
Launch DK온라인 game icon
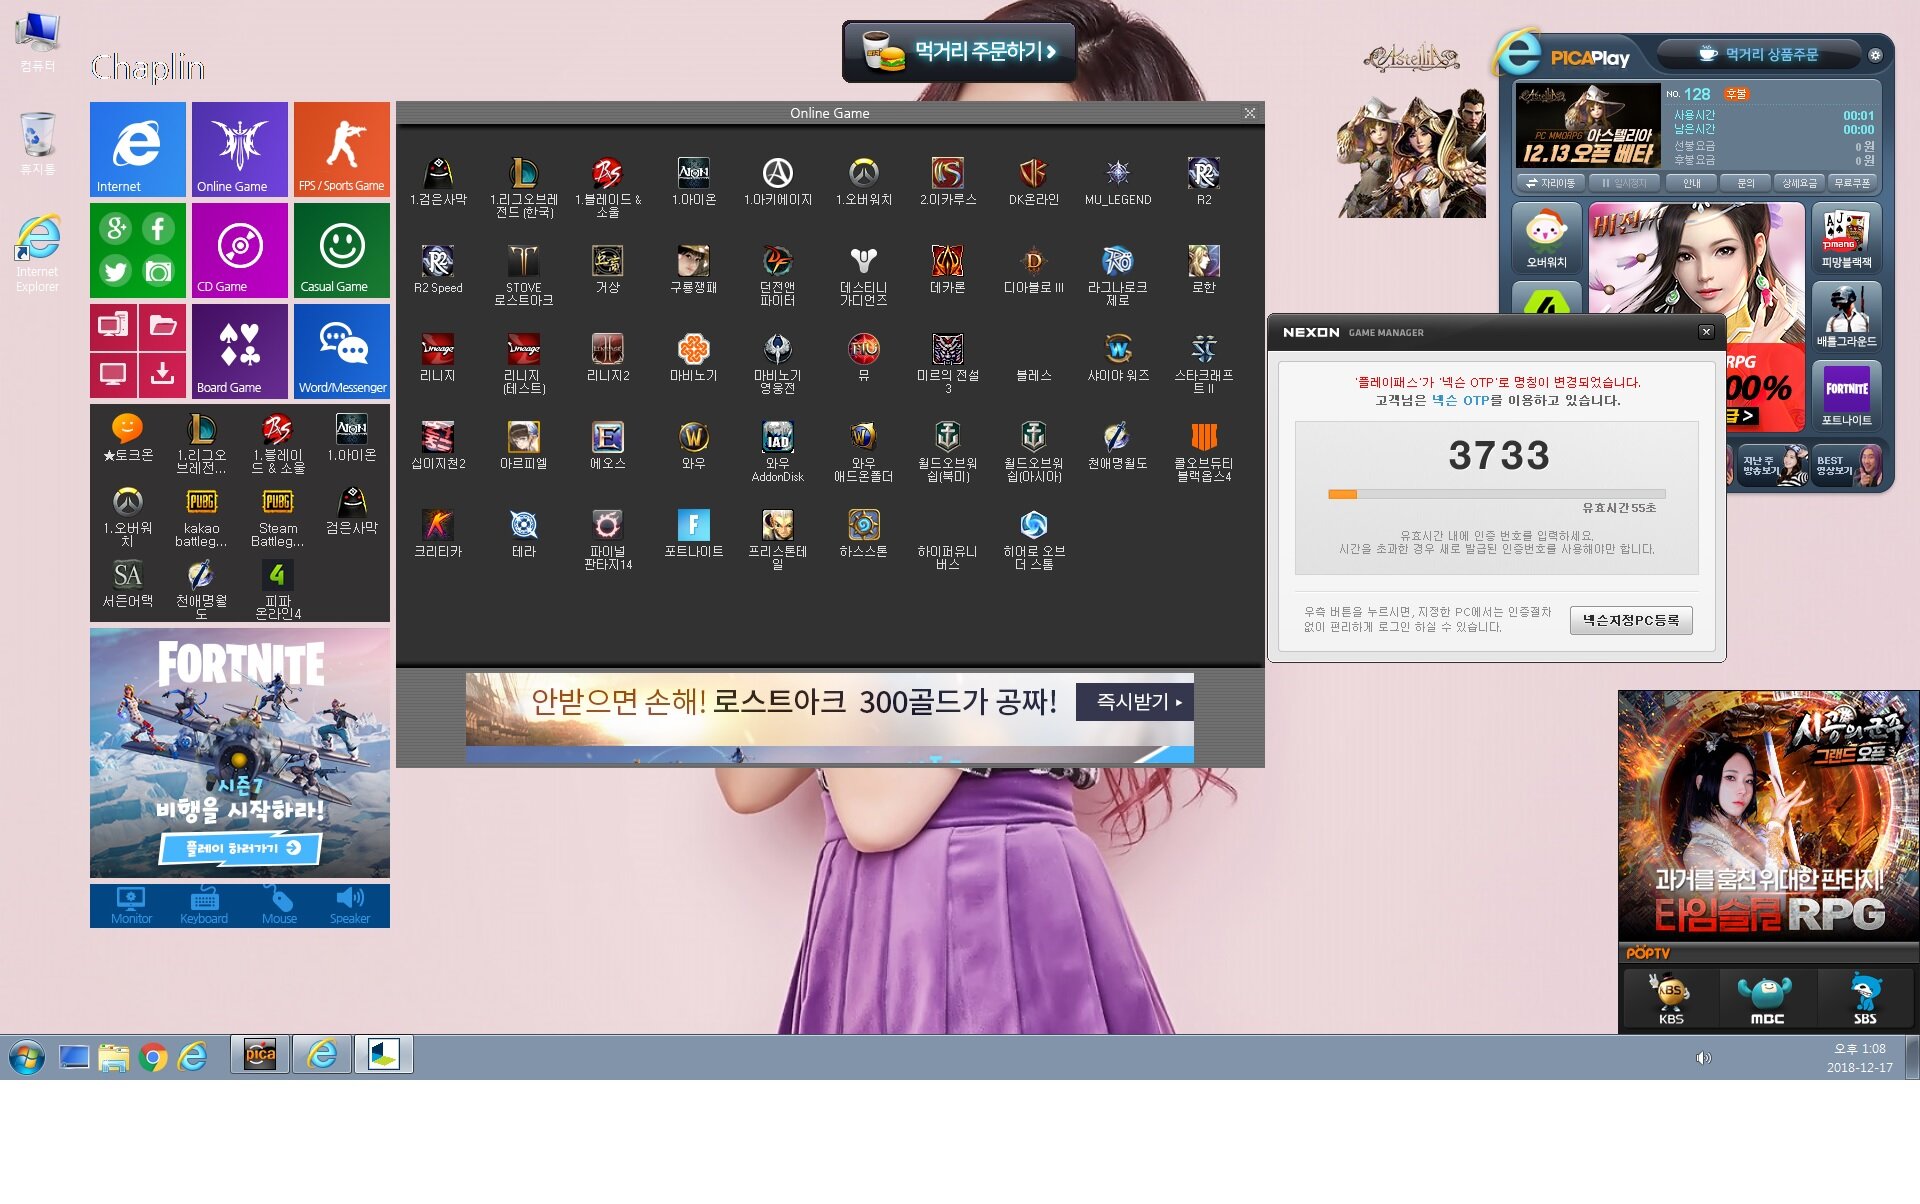pos(1033,180)
